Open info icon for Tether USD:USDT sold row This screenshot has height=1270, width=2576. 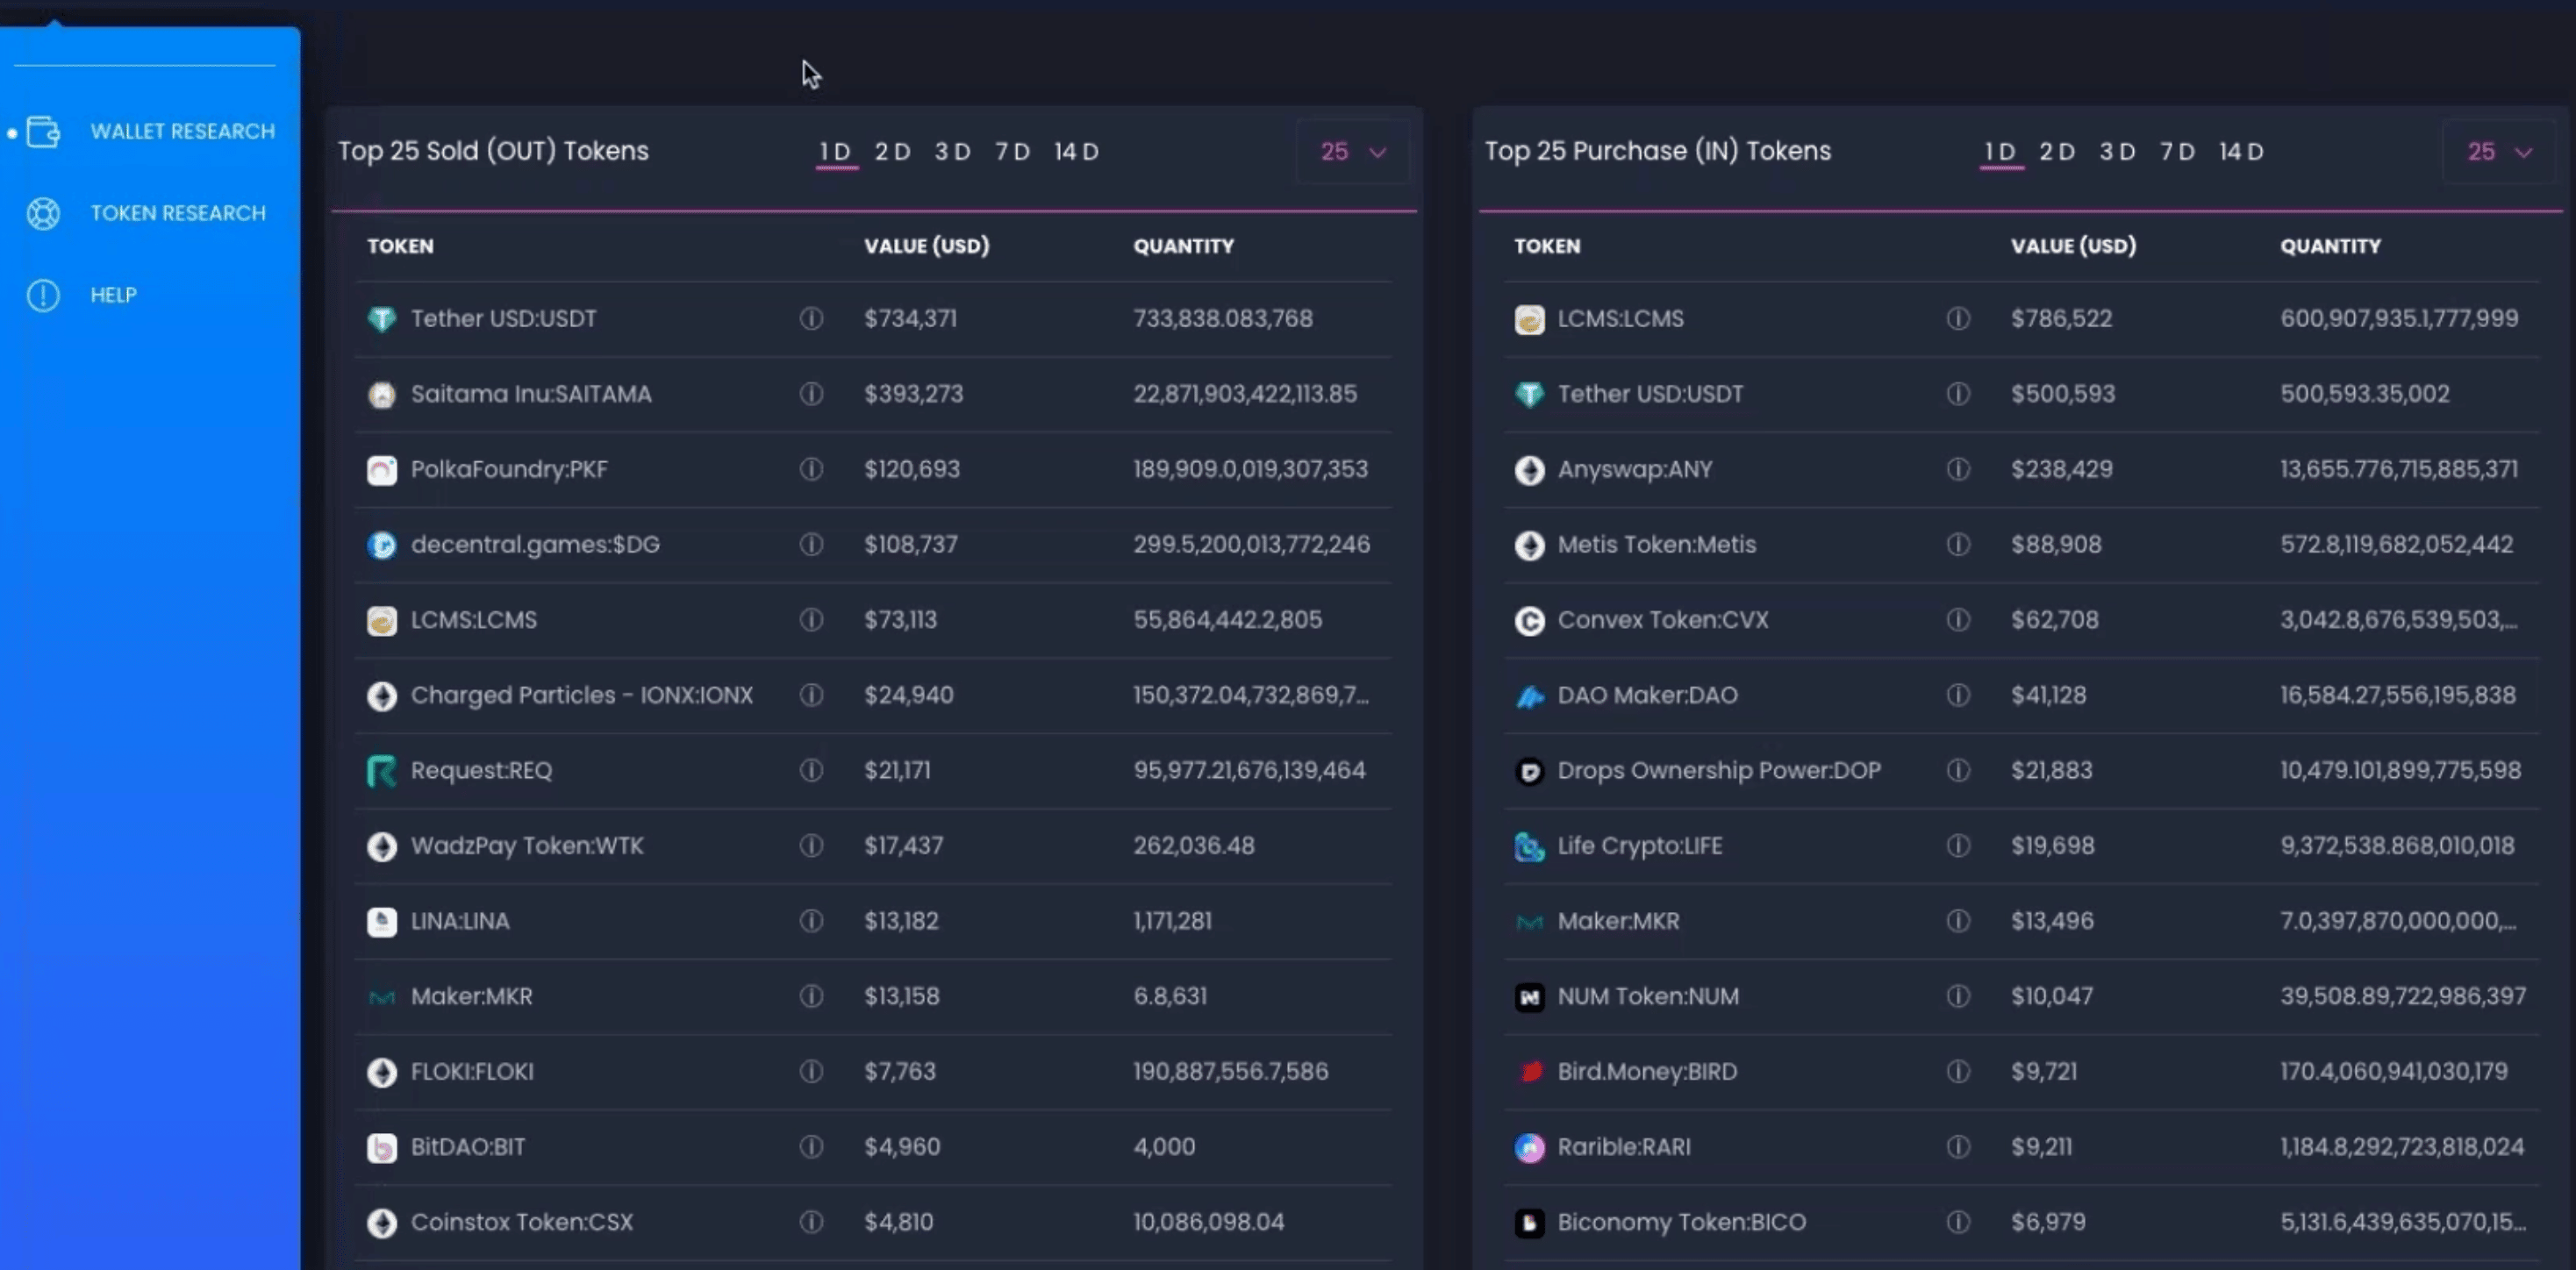(811, 318)
